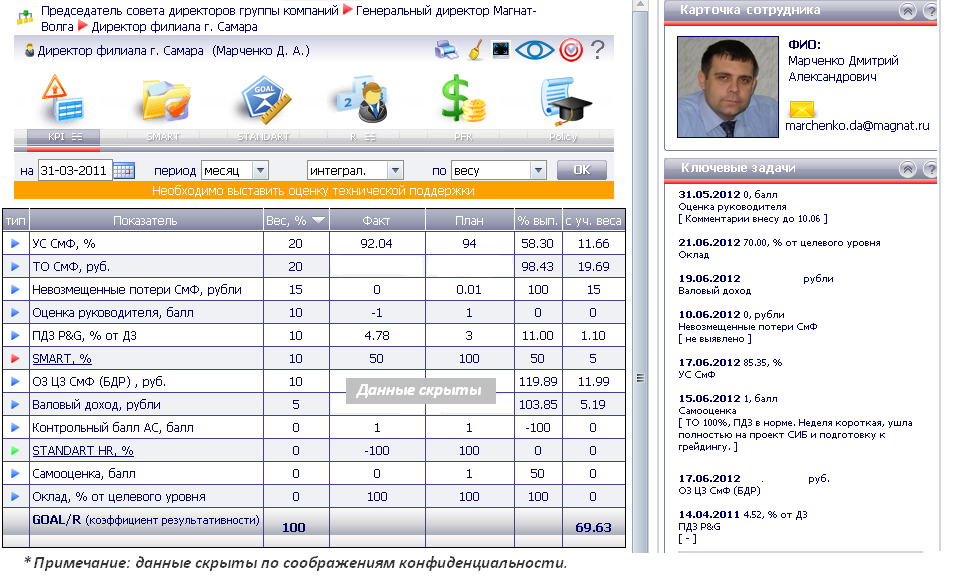Click breadcrumb Директор филиала г. Самара
Viewport: 962px width, 577px height.
click(x=174, y=26)
